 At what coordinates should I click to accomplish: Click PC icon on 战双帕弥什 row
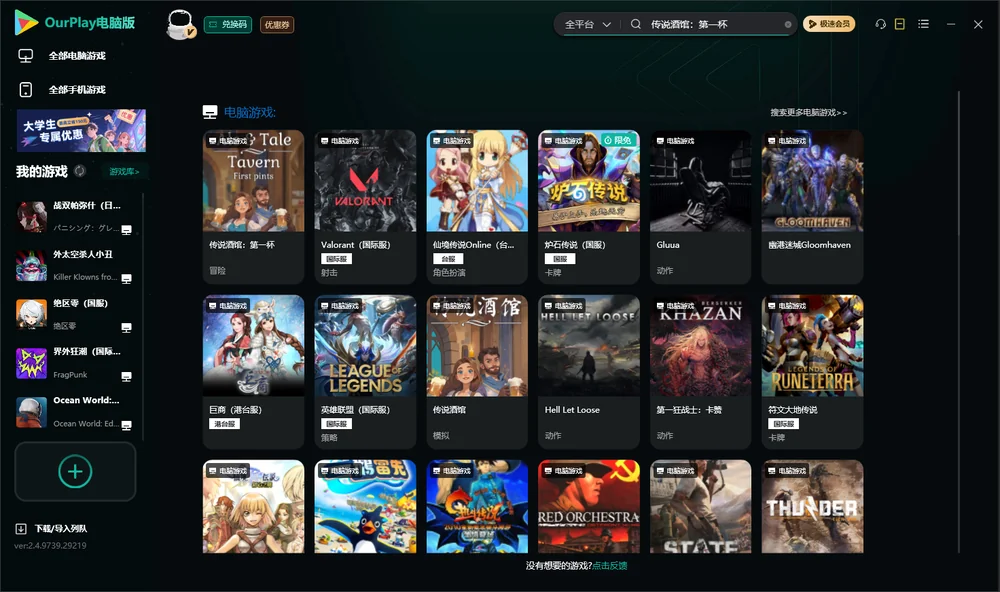pos(126,230)
